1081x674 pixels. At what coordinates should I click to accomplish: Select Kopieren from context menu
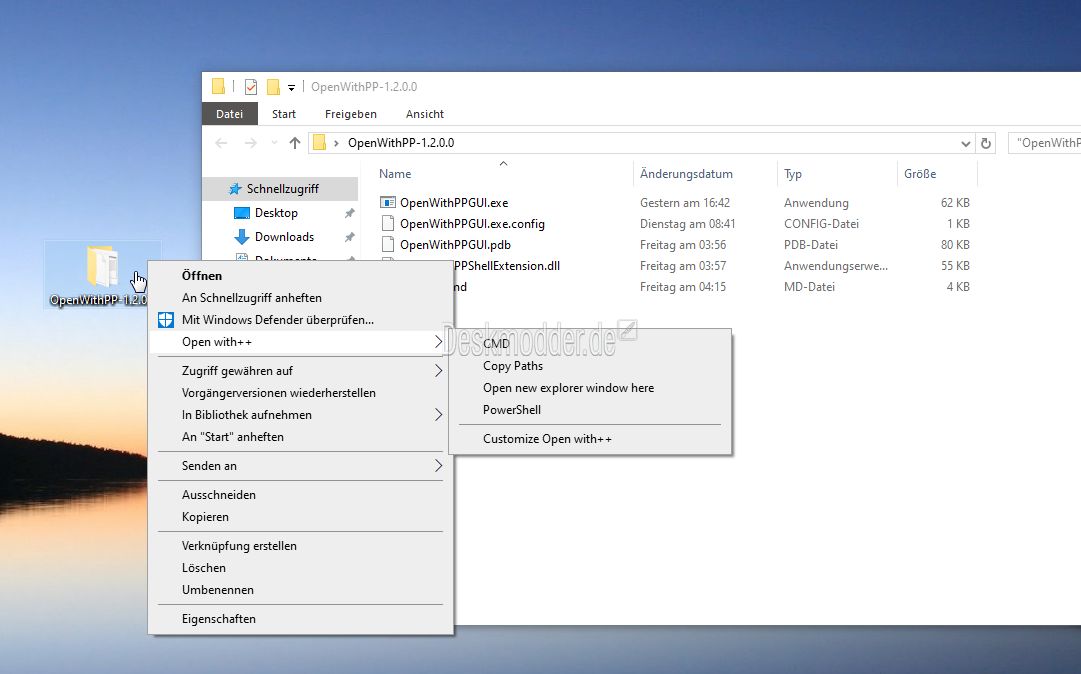[301, 517]
